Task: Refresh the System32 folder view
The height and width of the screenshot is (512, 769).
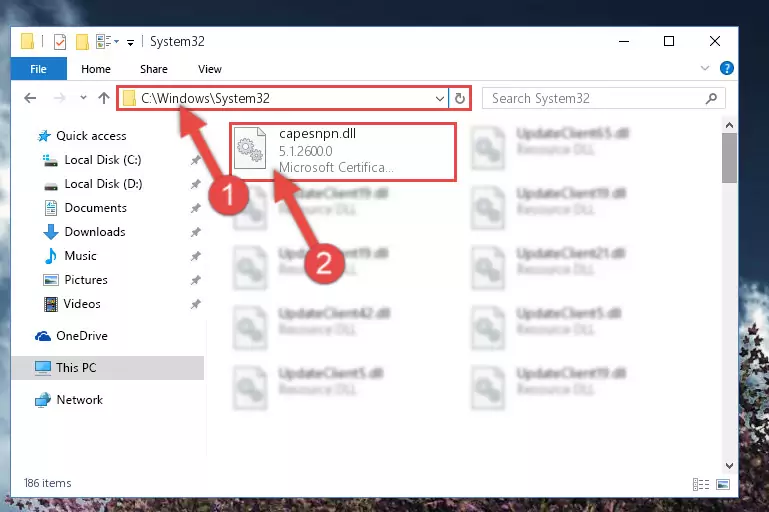Action: pyautogui.click(x=460, y=99)
